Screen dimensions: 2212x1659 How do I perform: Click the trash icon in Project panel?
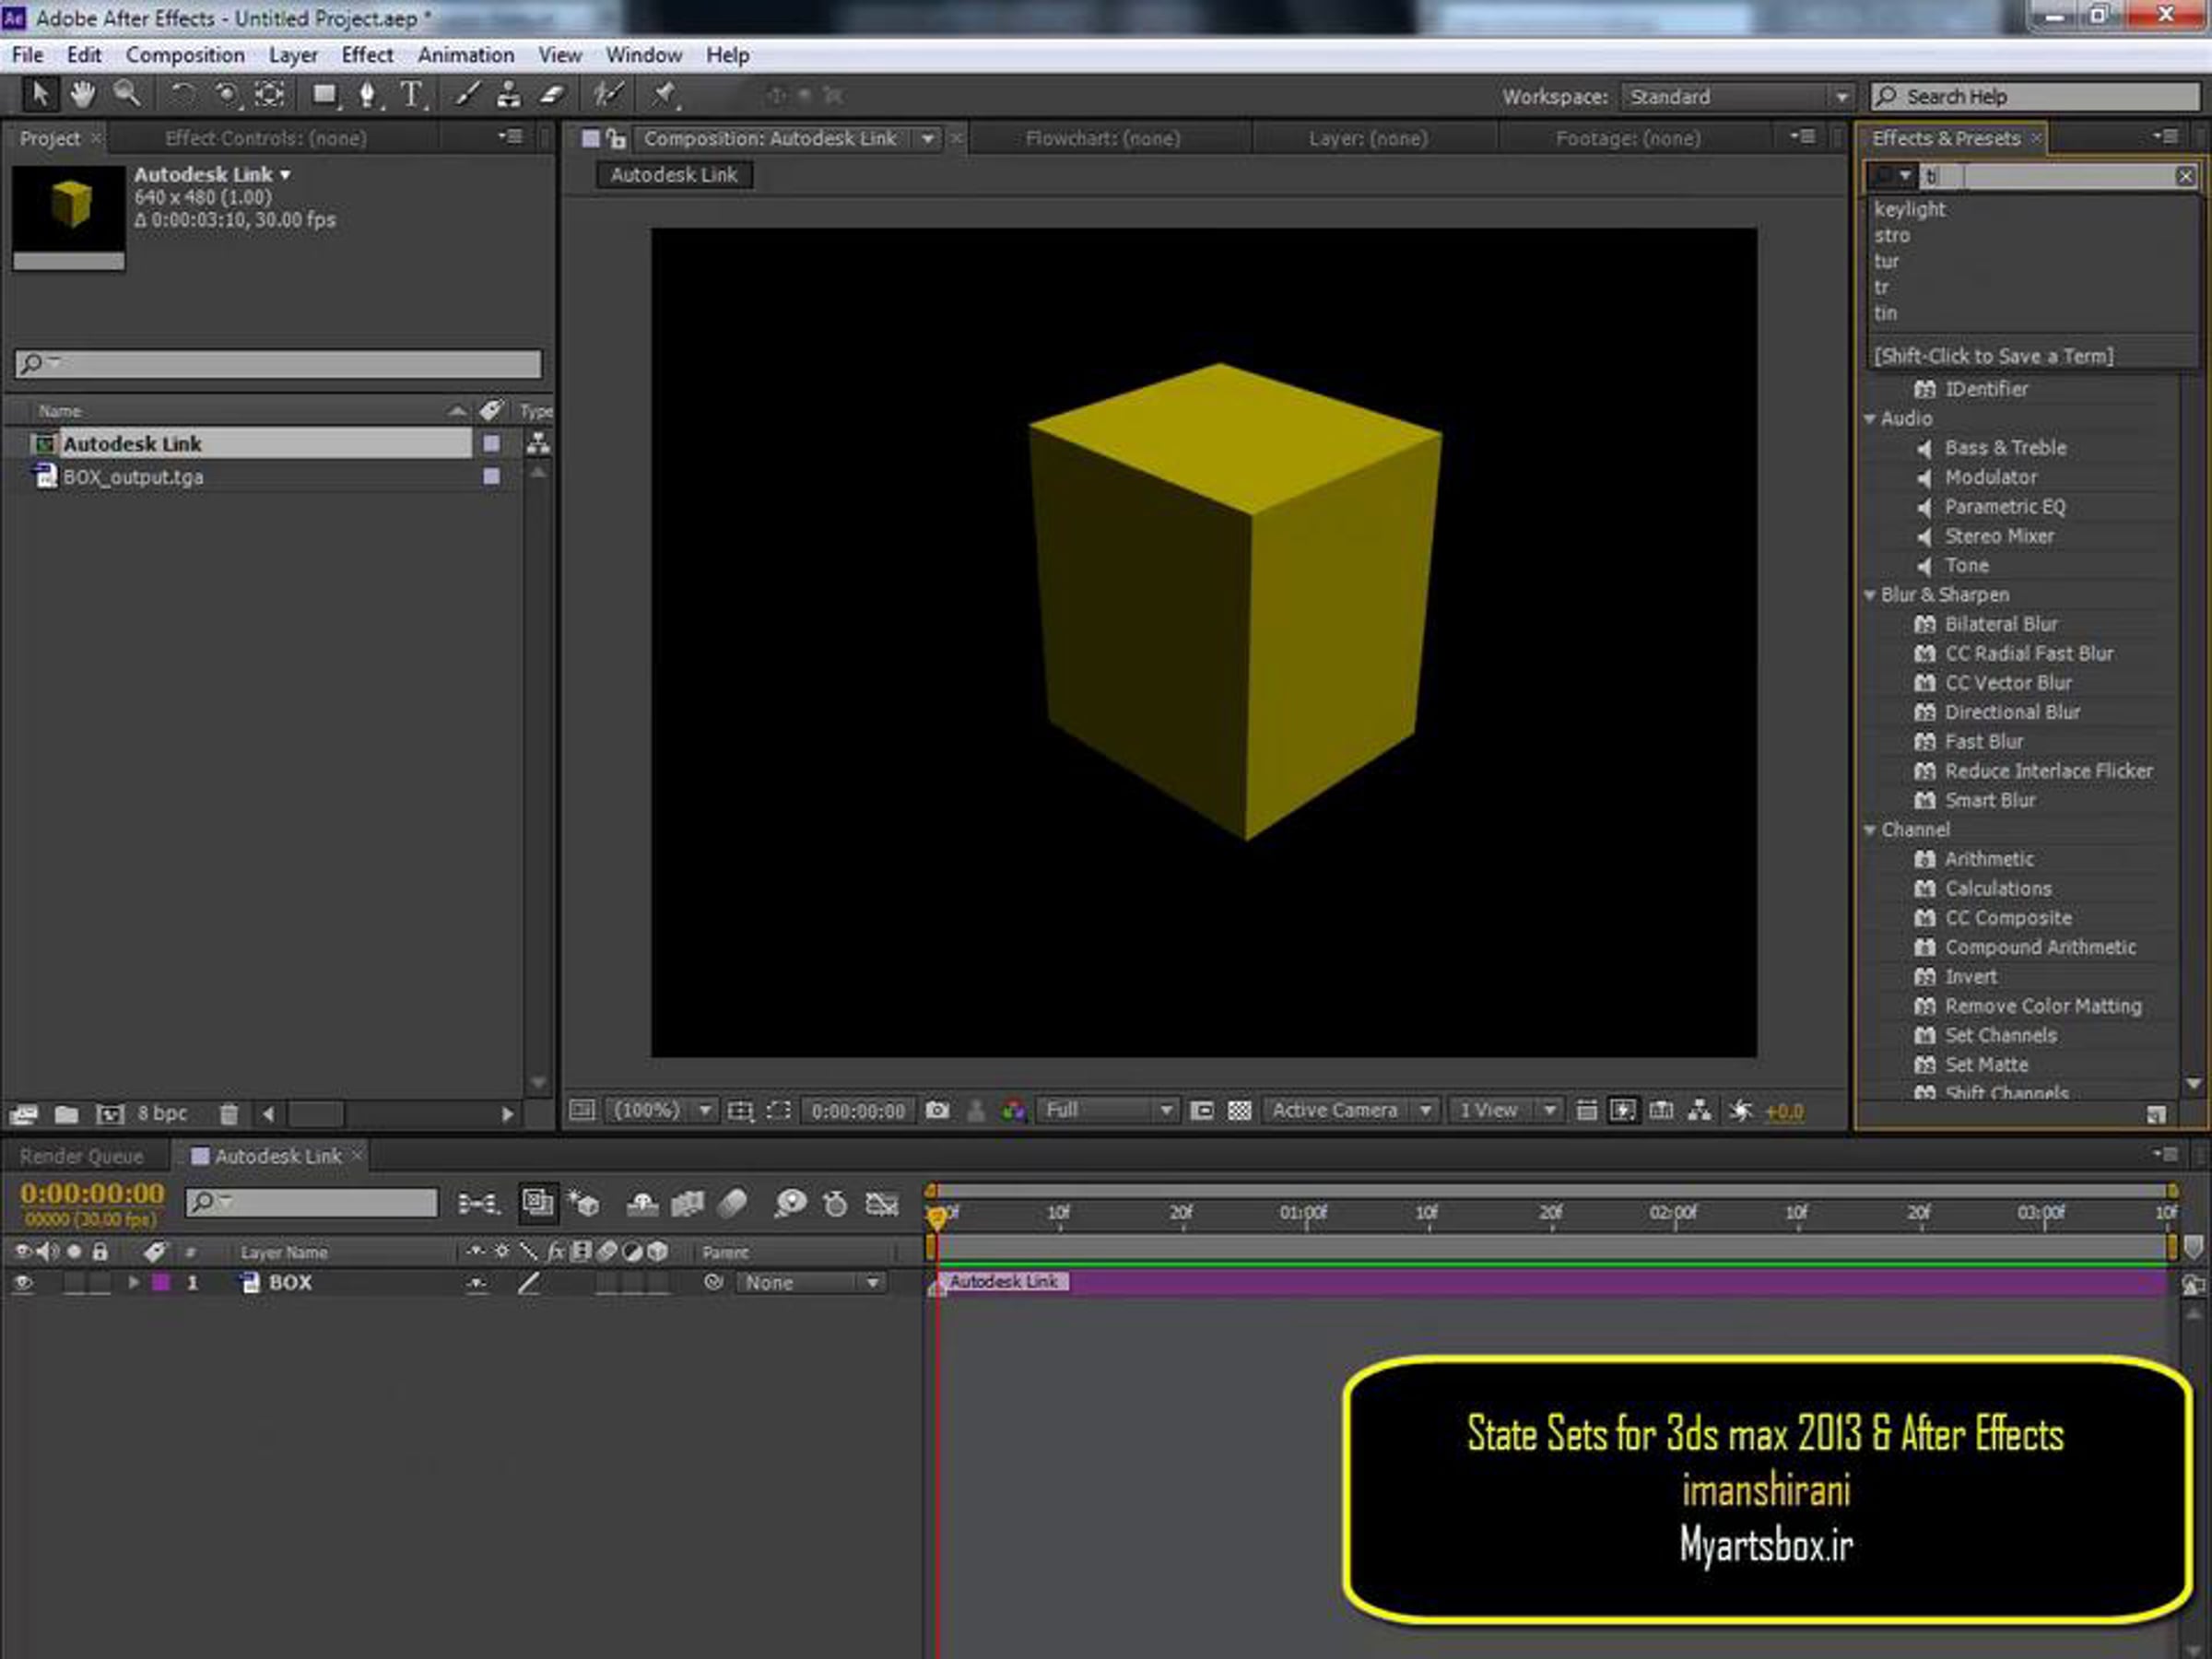229,1113
